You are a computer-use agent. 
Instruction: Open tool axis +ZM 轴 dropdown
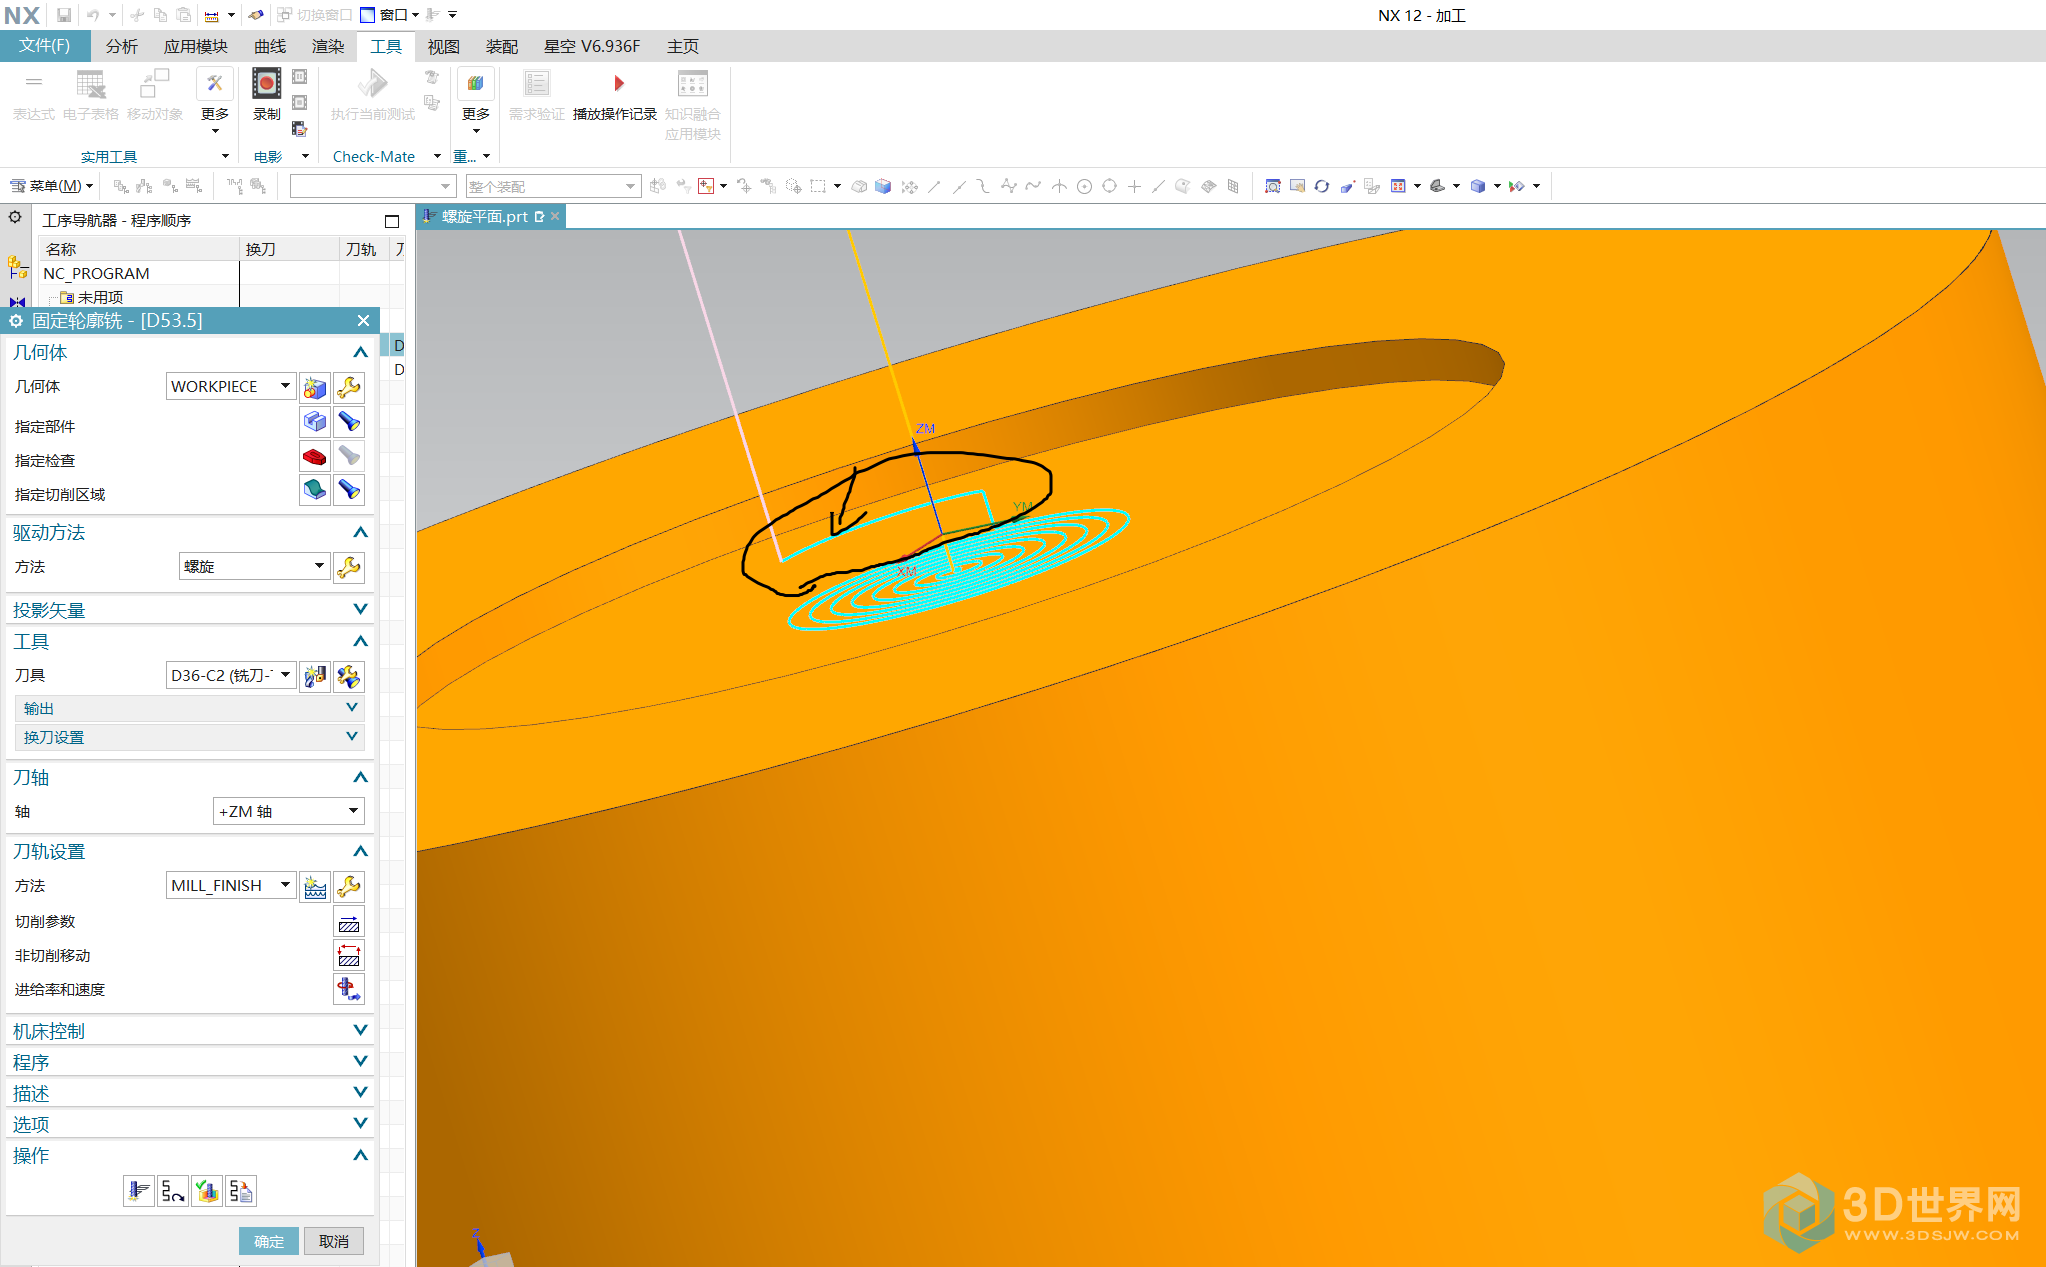pyautogui.click(x=289, y=812)
